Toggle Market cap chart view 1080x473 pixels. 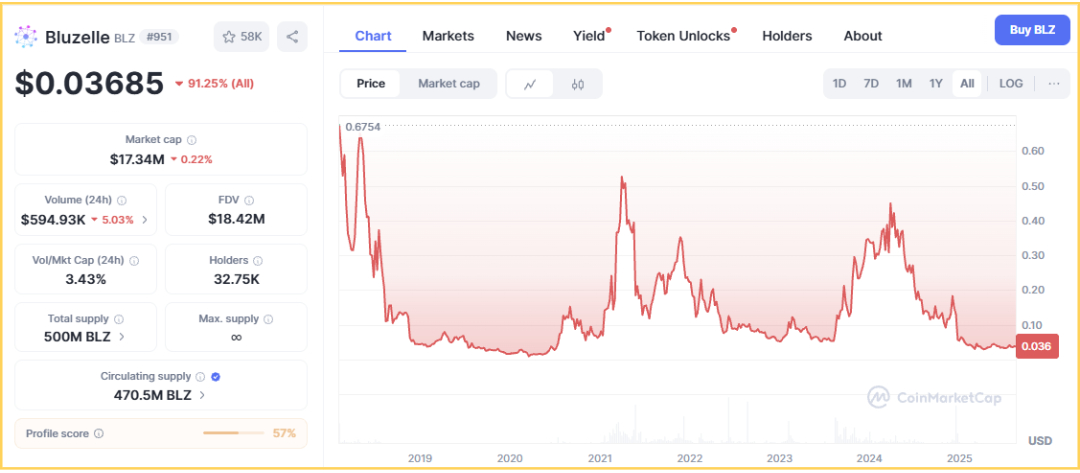click(x=448, y=84)
